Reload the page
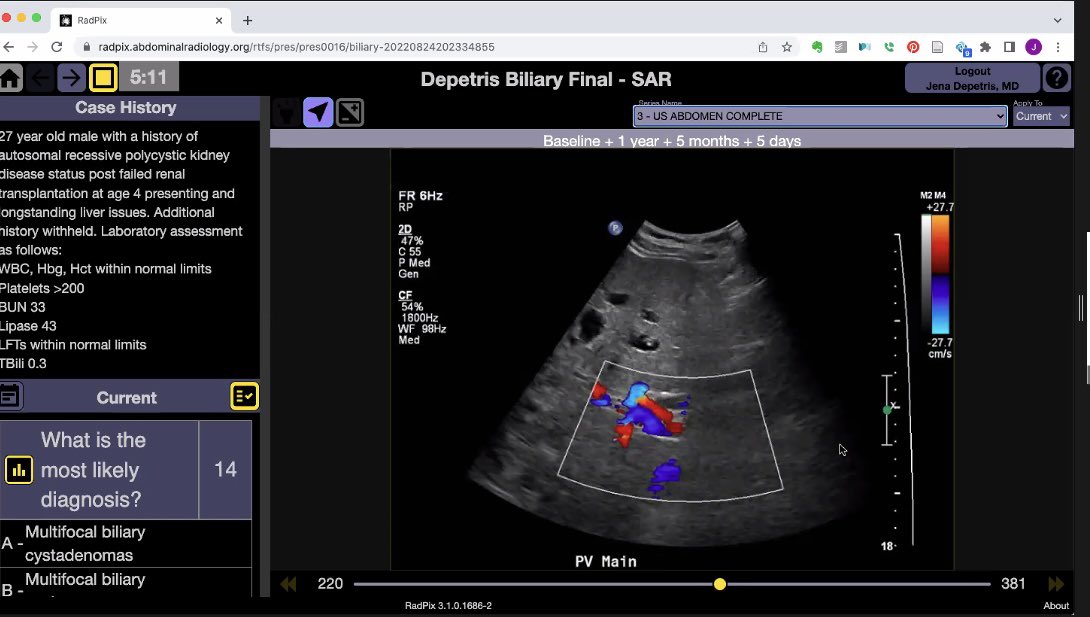Viewport: 1090px width, 617px height. click(x=57, y=47)
